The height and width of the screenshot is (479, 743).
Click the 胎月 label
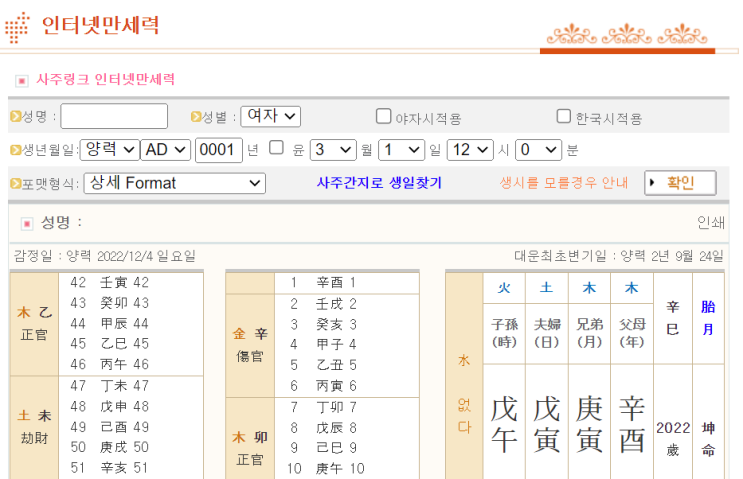(708, 318)
